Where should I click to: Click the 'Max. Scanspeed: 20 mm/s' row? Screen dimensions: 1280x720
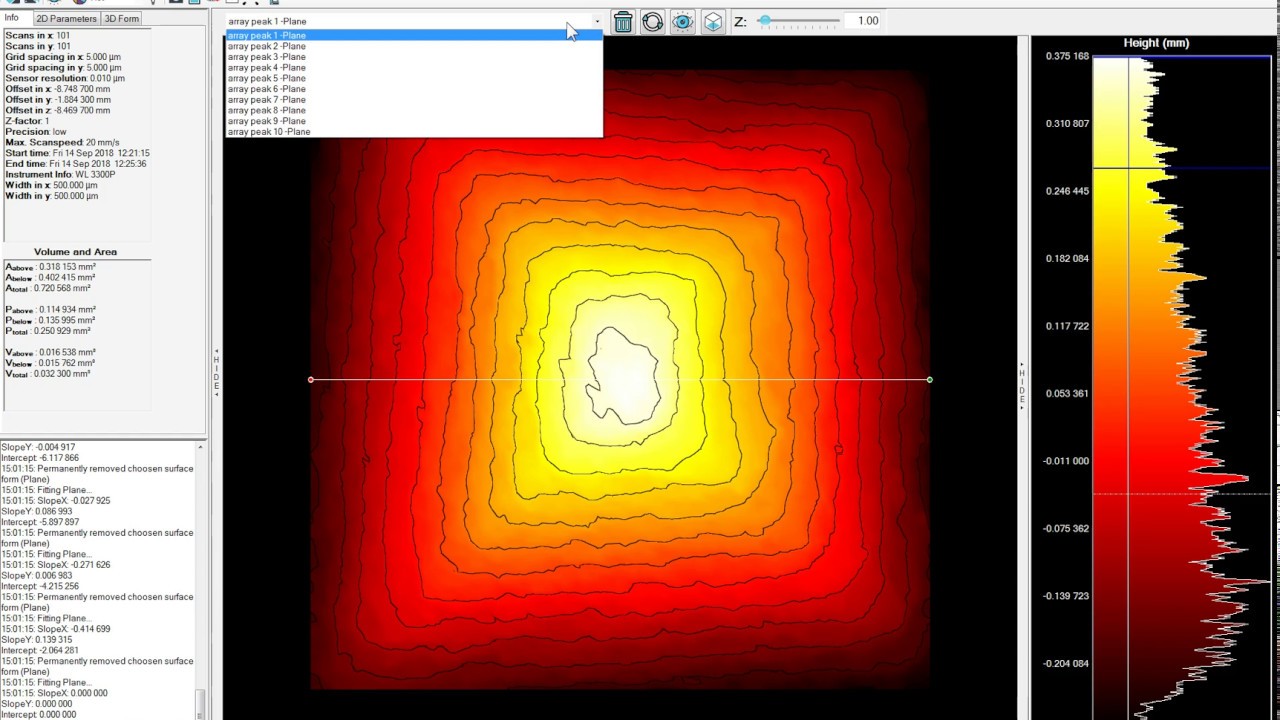pos(62,143)
